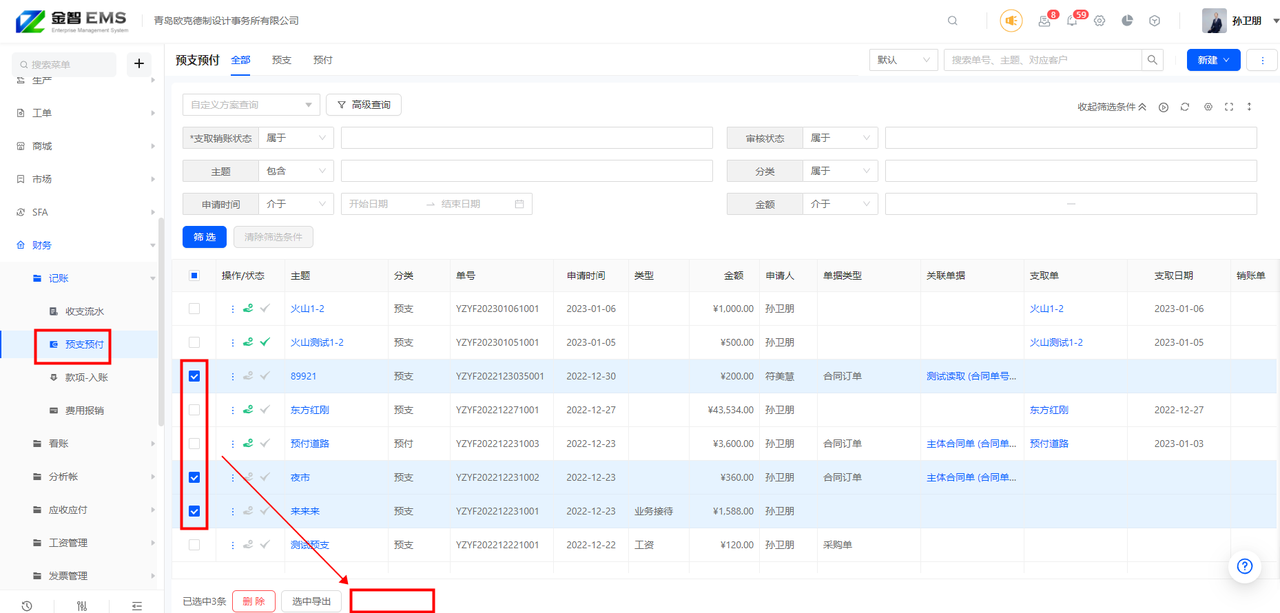The height and width of the screenshot is (613, 1280).
Task: Check the checkbox for the 预付道路 row
Action: pos(194,443)
